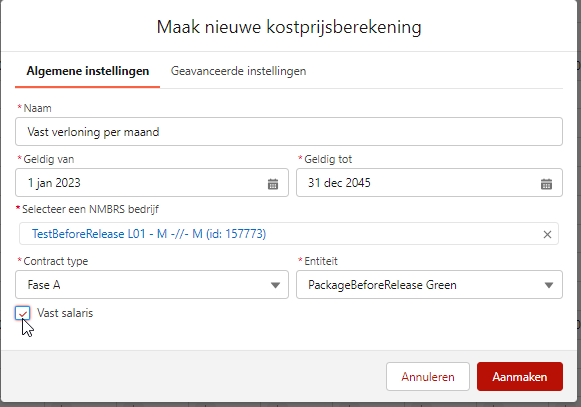The height and width of the screenshot is (407, 581).
Task: Uncheck the Vast salaris checkbox
Action: click(23, 313)
